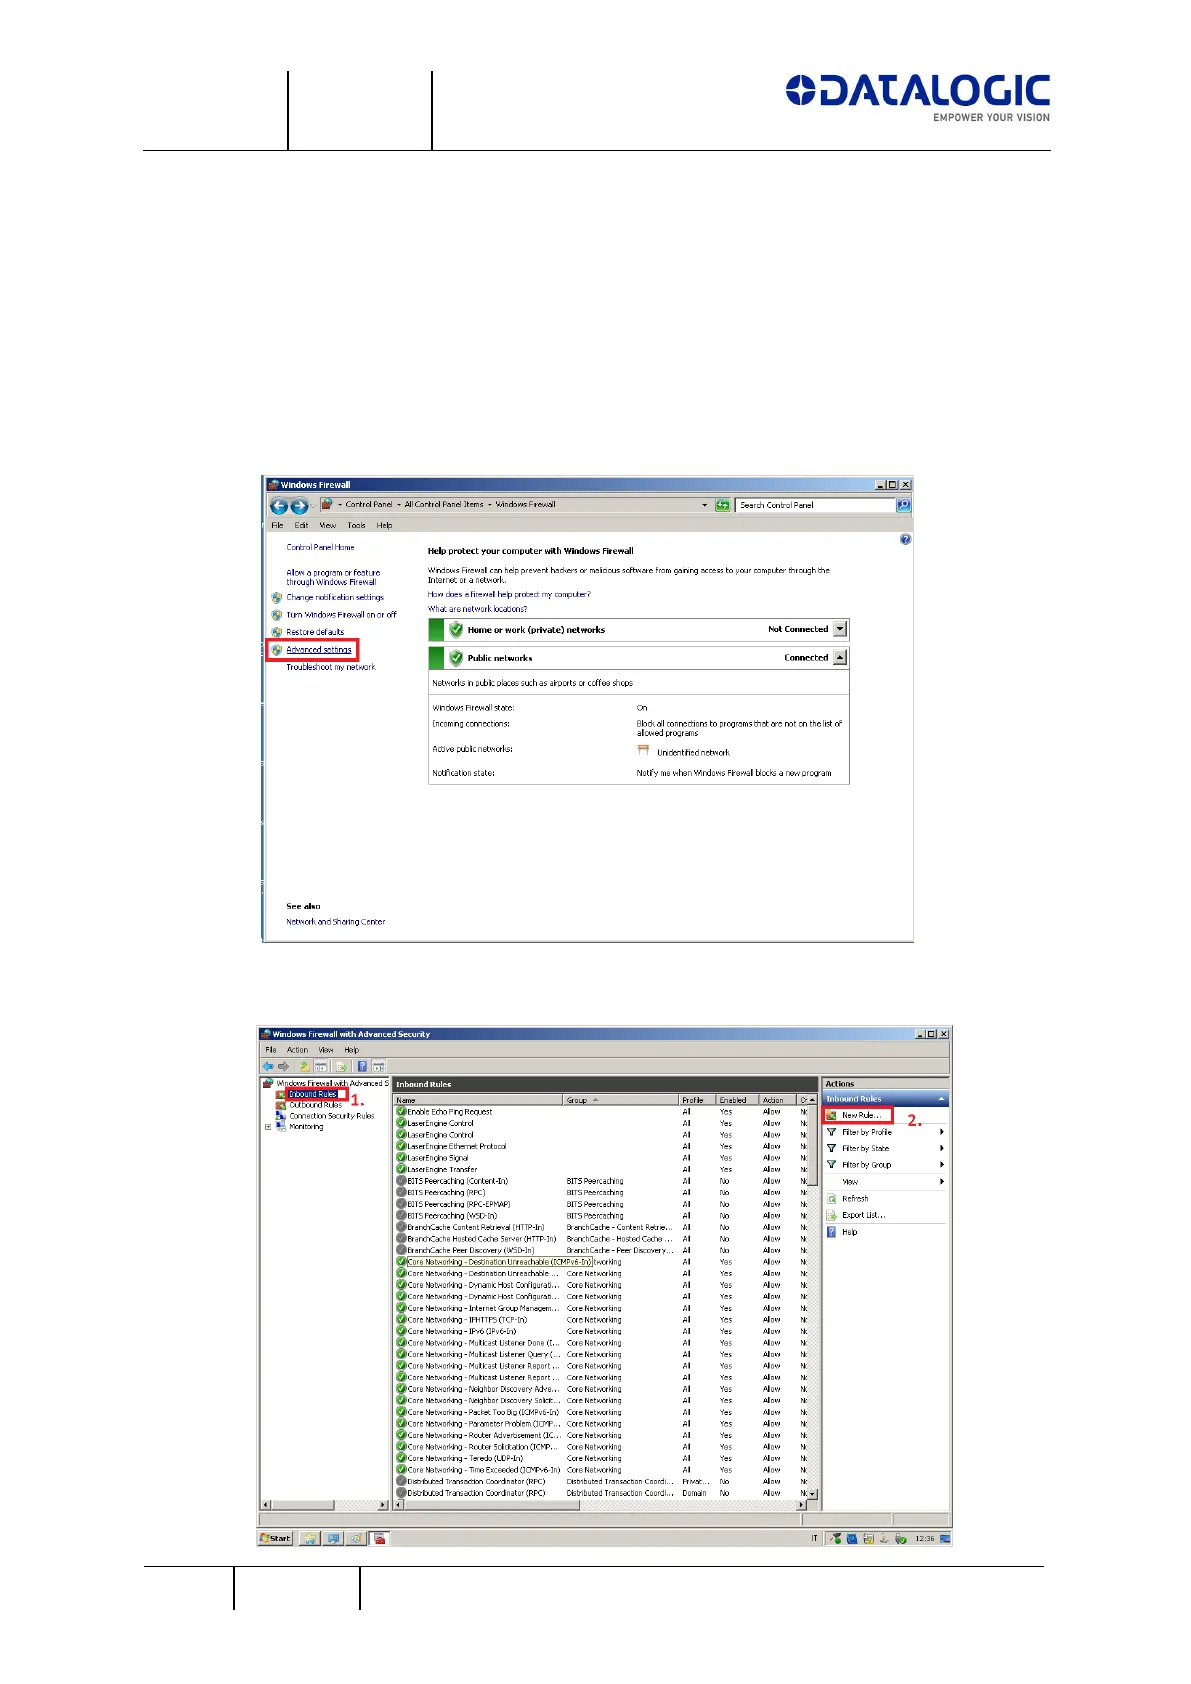The height and width of the screenshot is (1684, 1191).
Task: Click the Connection Security Rules tree icon
Action: pos(281,1116)
